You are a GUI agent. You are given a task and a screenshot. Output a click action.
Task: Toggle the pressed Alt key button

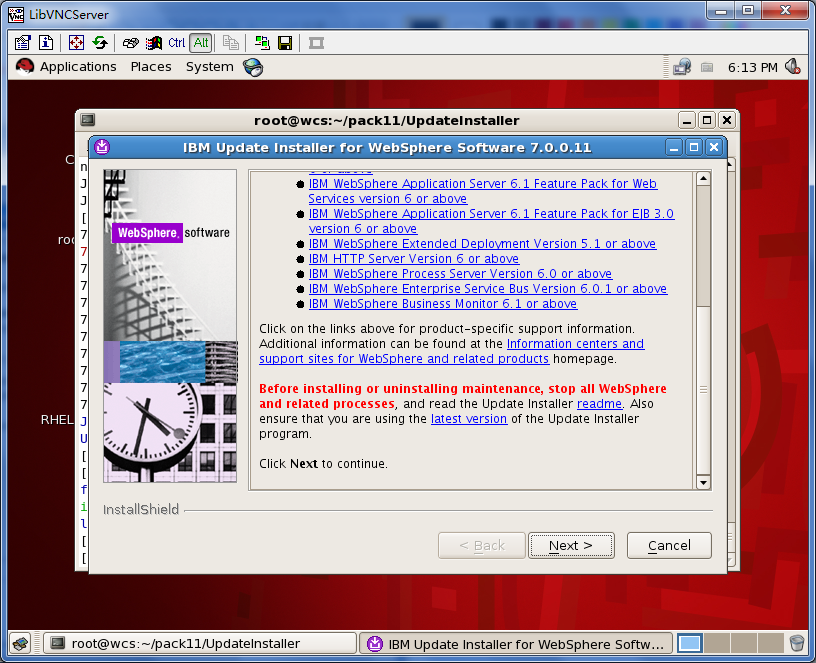point(201,43)
